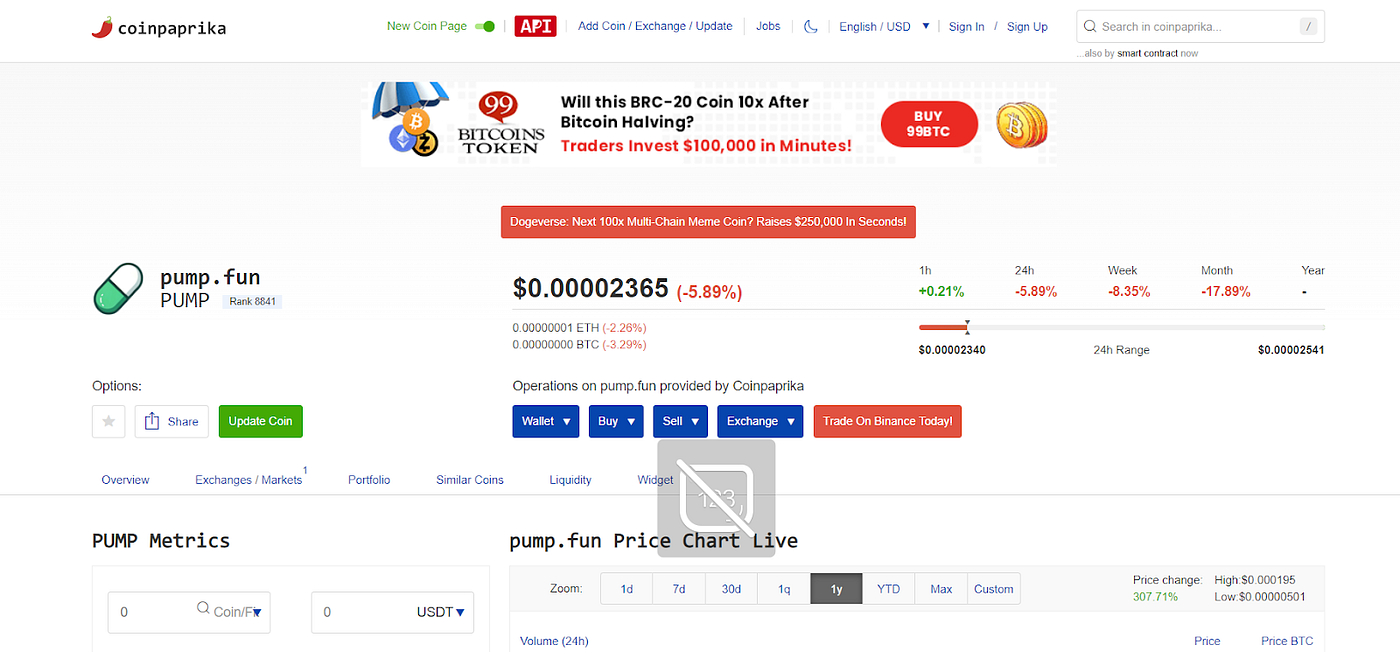Open Add Coin / Exchange / Update link

(x=655, y=26)
